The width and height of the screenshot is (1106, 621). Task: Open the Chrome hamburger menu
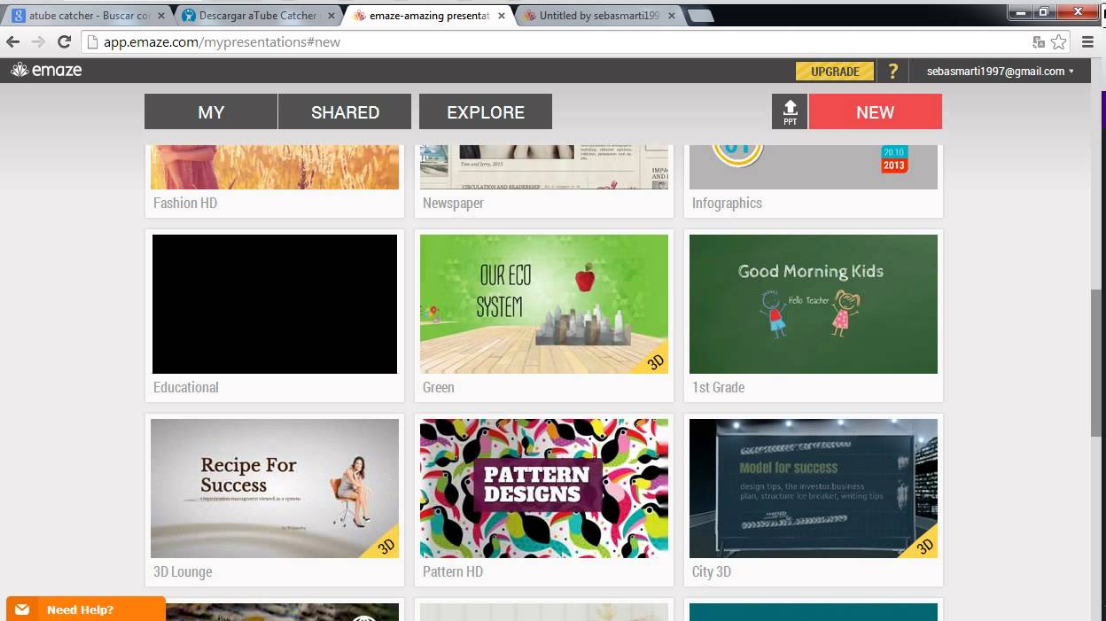pyautogui.click(x=1088, y=42)
